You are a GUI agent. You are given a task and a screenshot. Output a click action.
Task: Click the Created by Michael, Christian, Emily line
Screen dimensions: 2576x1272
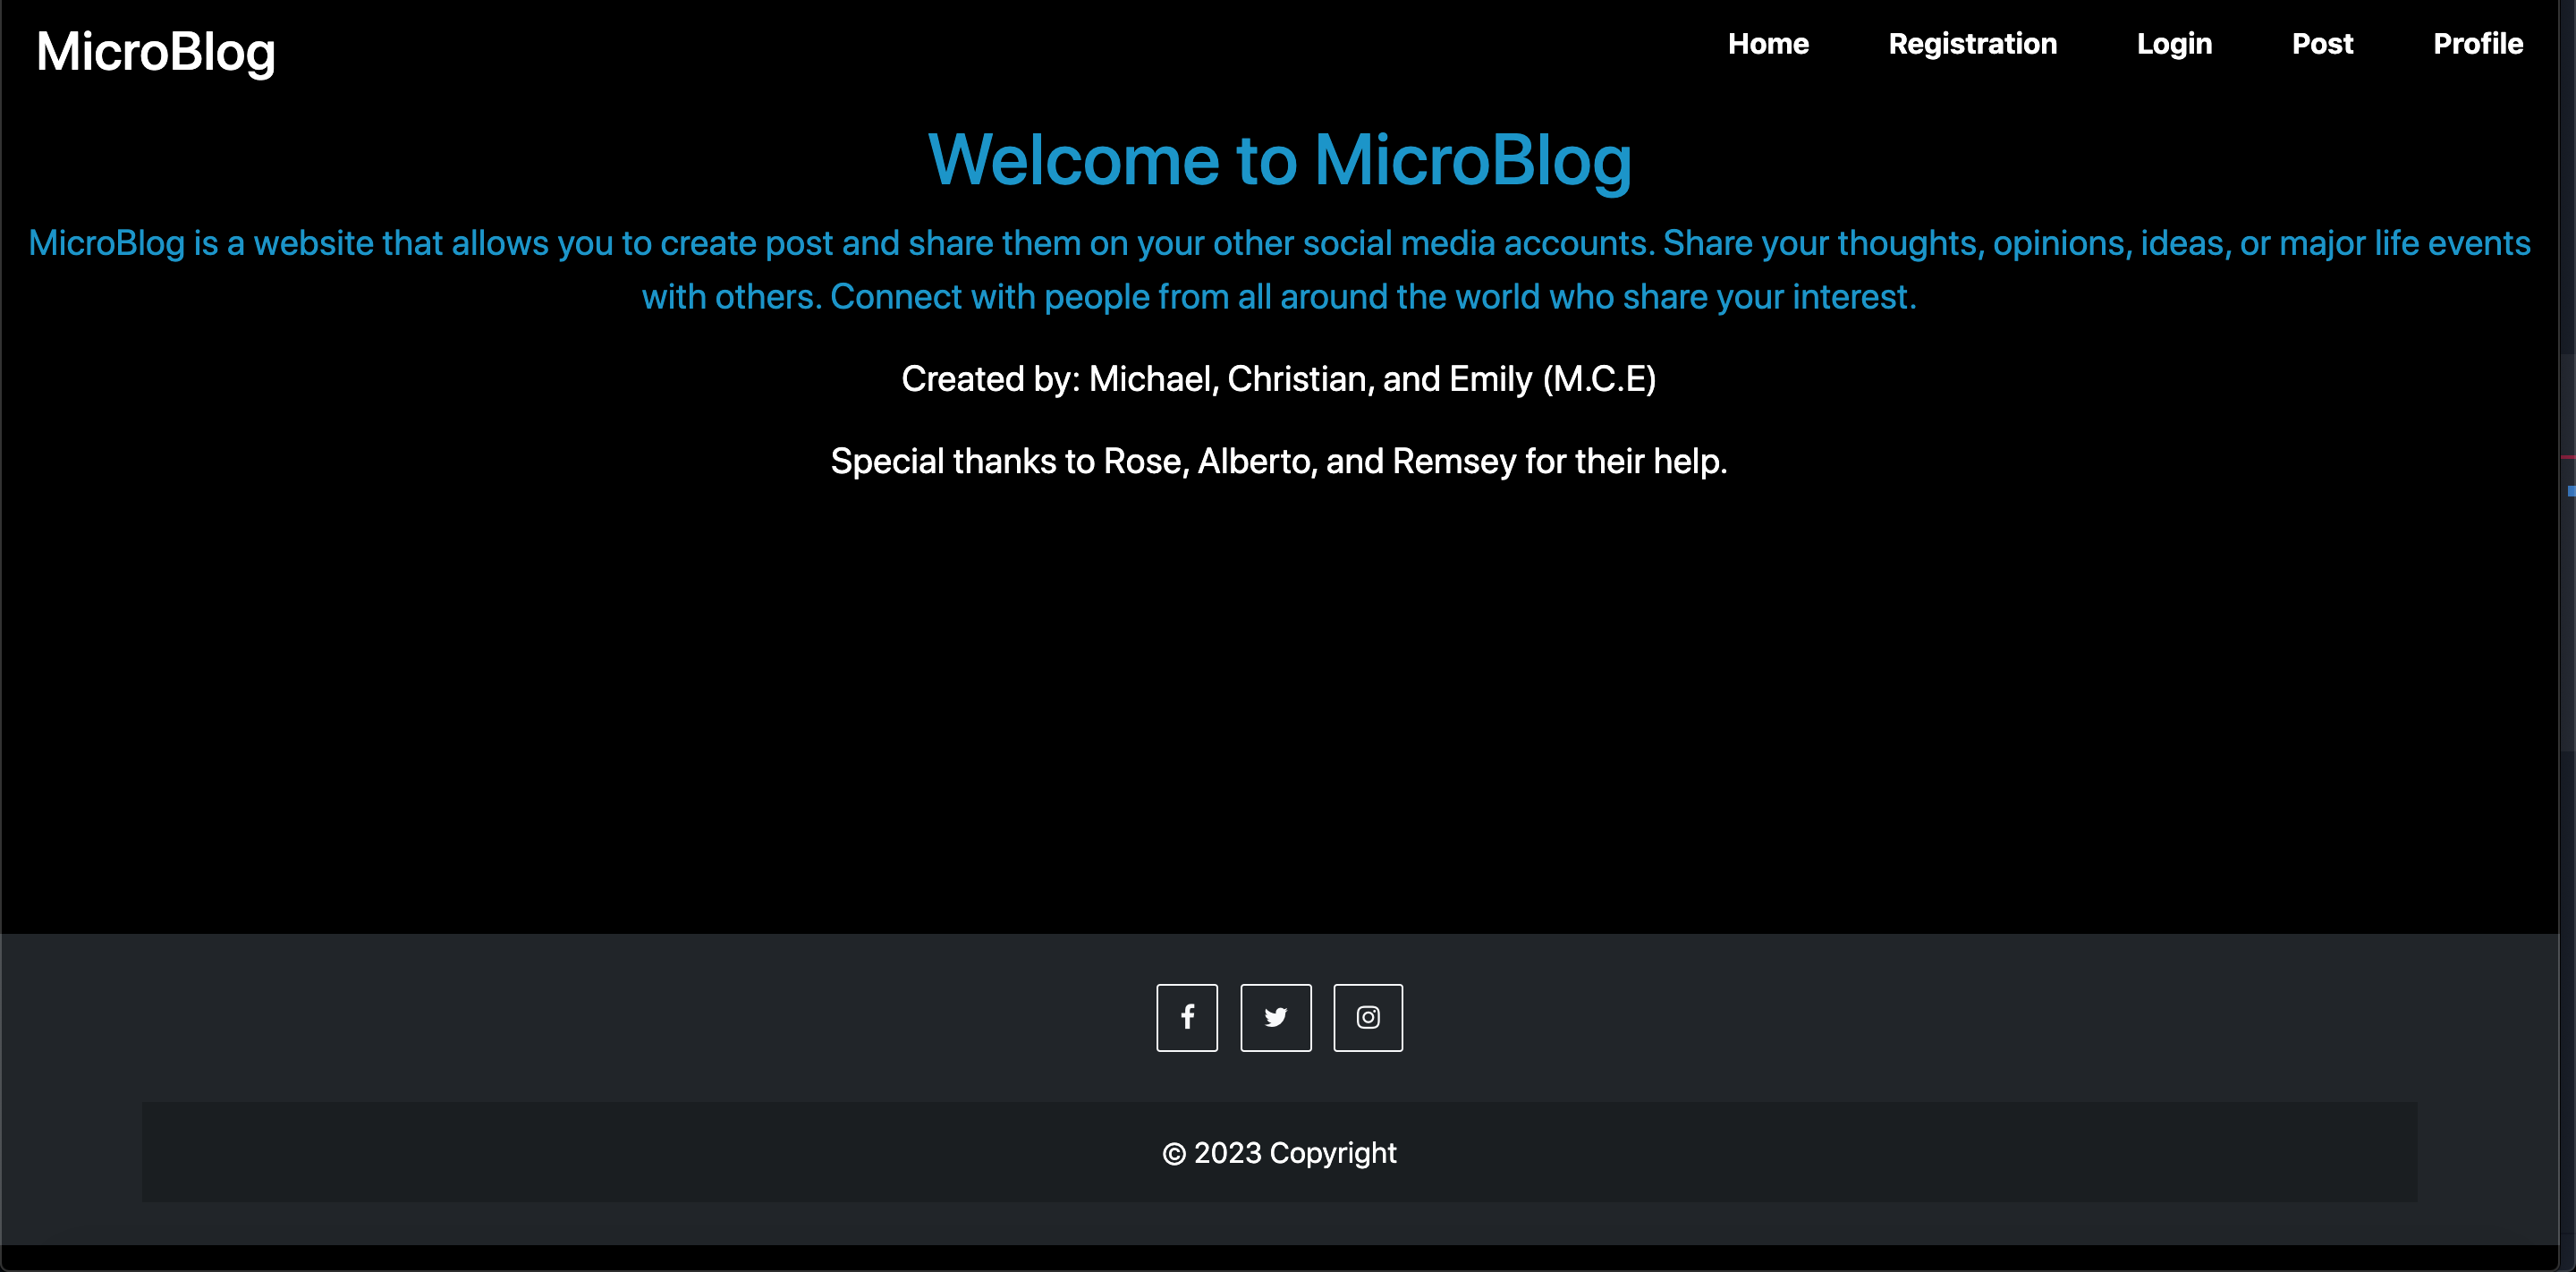pyautogui.click(x=1279, y=379)
